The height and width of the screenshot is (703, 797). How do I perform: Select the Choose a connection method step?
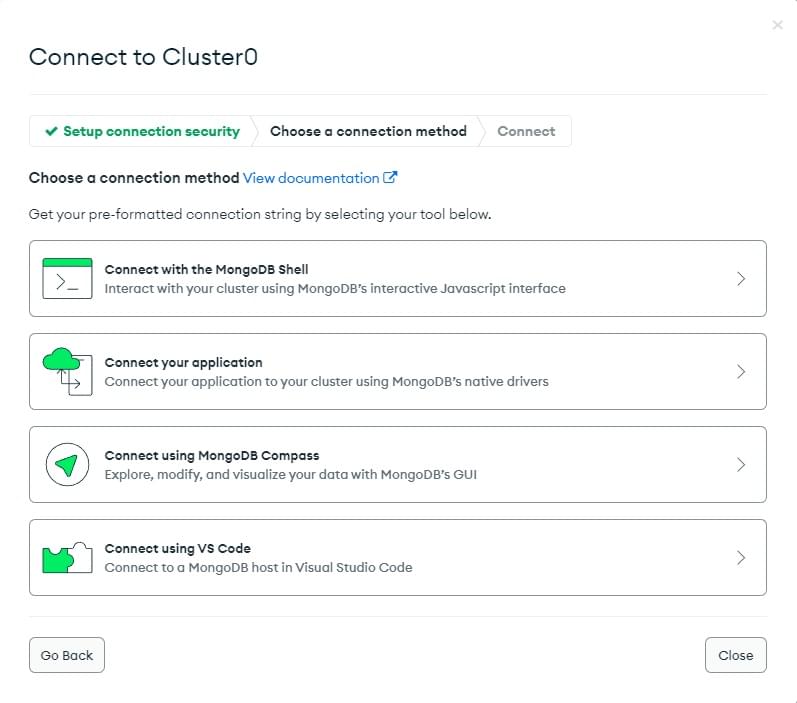point(368,131)
